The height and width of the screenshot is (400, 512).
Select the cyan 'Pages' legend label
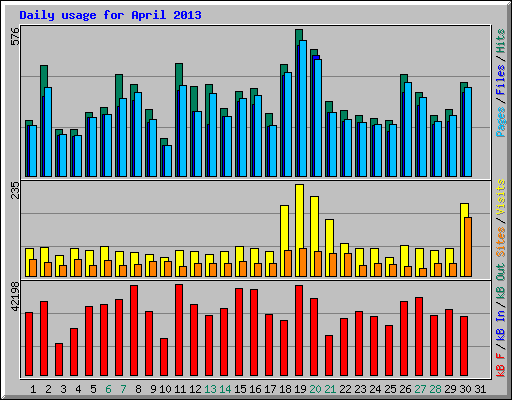501,122
